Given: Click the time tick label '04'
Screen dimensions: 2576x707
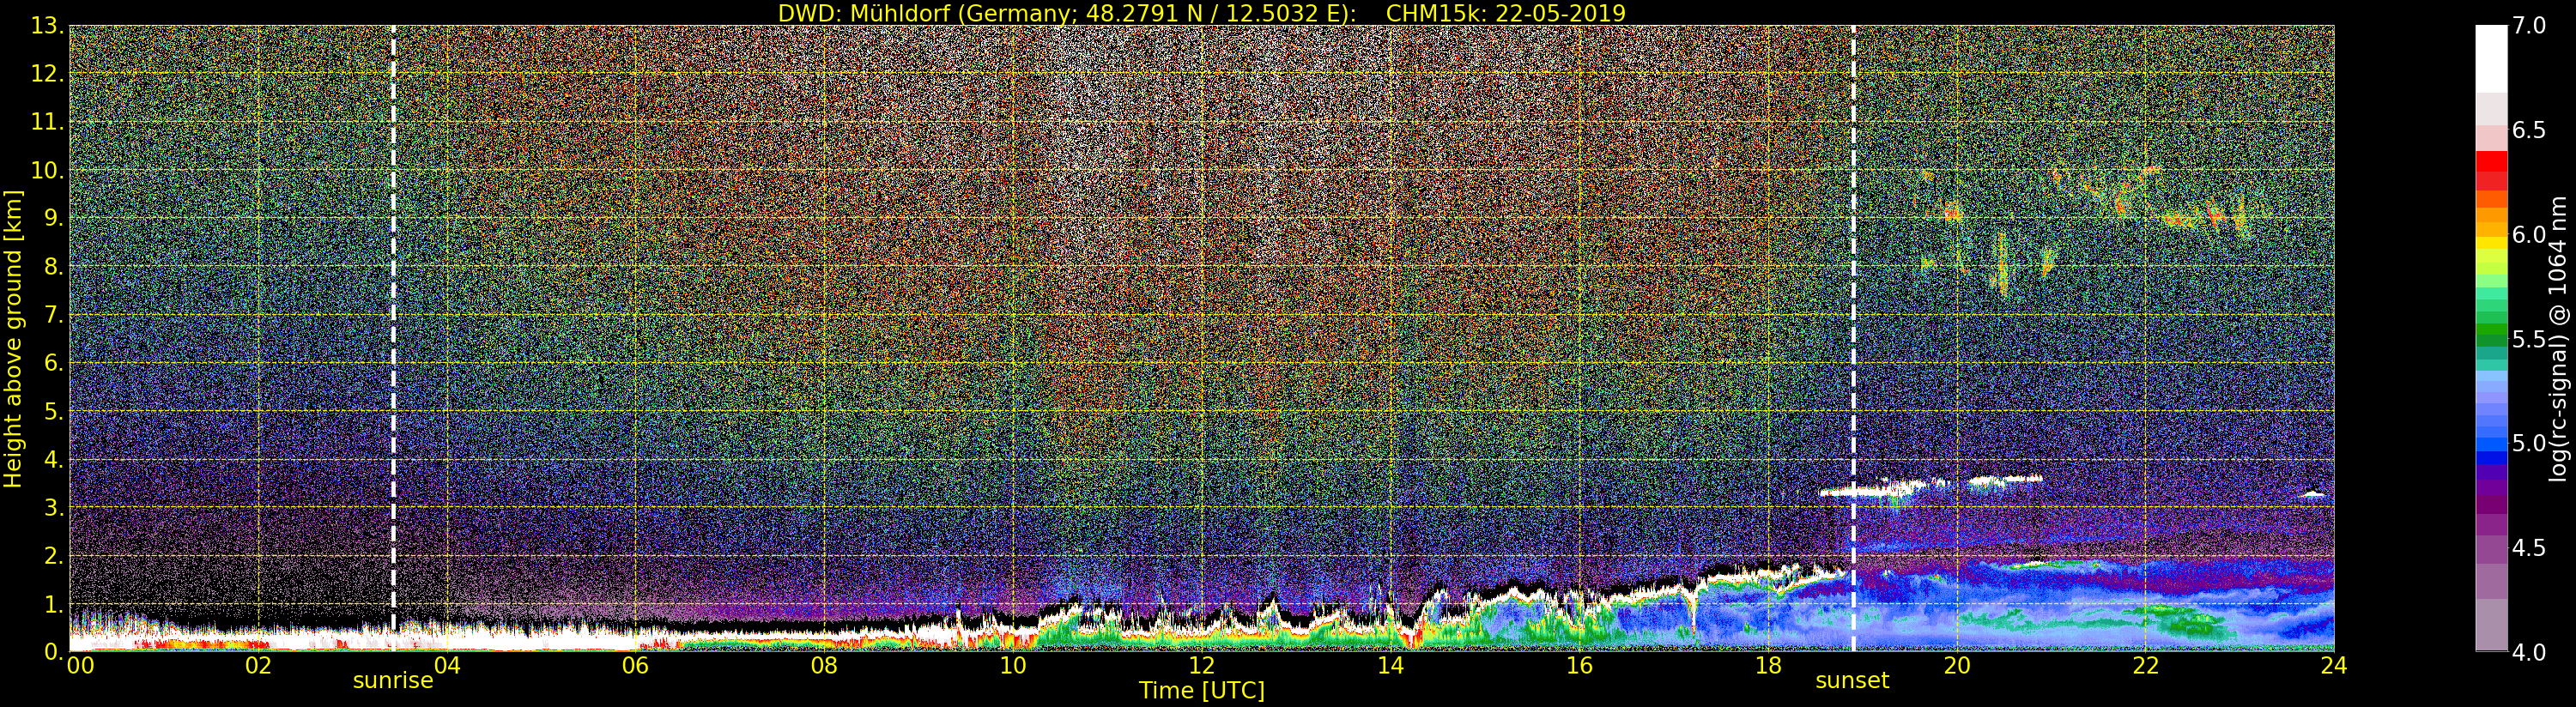Looking at the screenshot, I should click(x=447, y=666).
